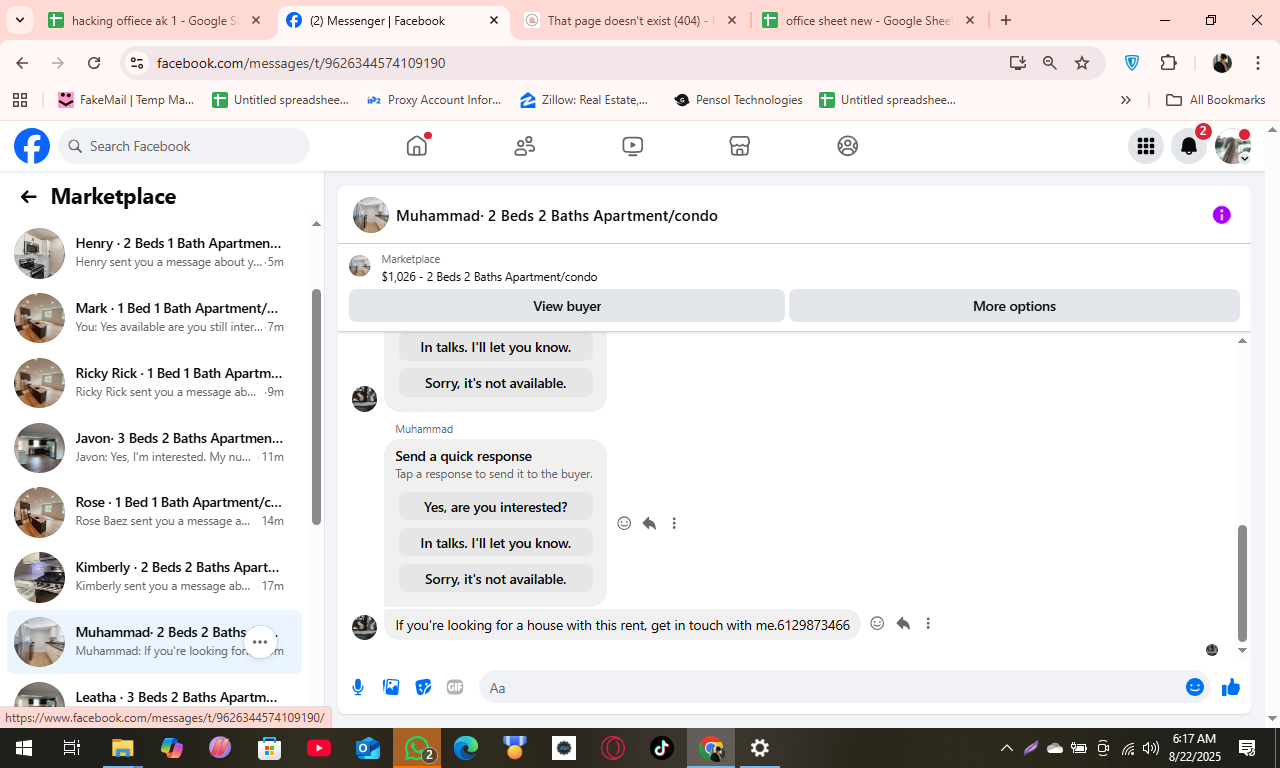The image size is (1280, 768).
Task: Open emoji picker in message box
Action: [1194, 687]
